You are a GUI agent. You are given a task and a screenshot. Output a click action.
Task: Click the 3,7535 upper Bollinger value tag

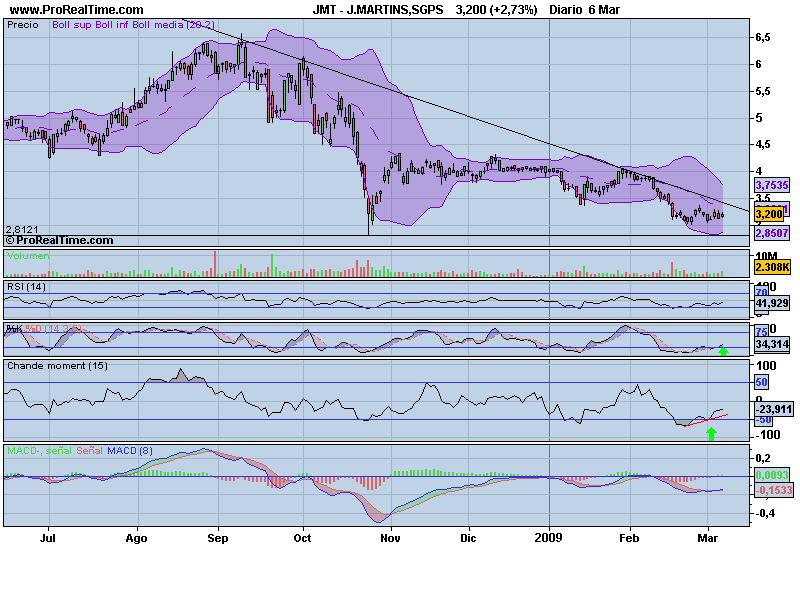tap(772, 185)
